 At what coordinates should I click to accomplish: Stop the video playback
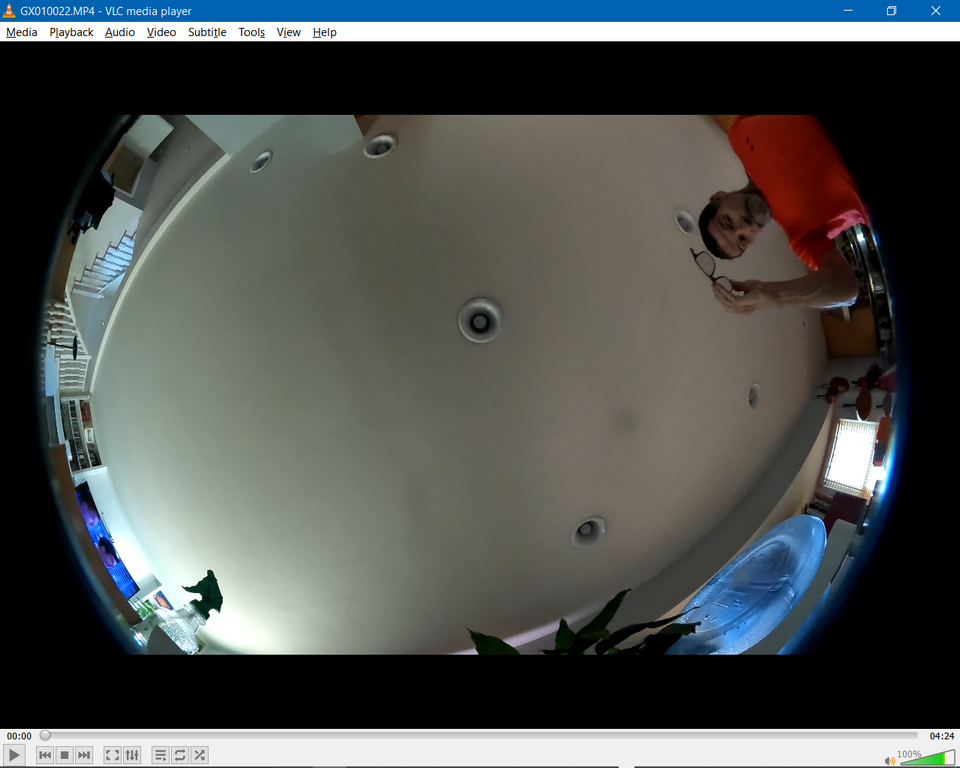(x=64, y=755)
